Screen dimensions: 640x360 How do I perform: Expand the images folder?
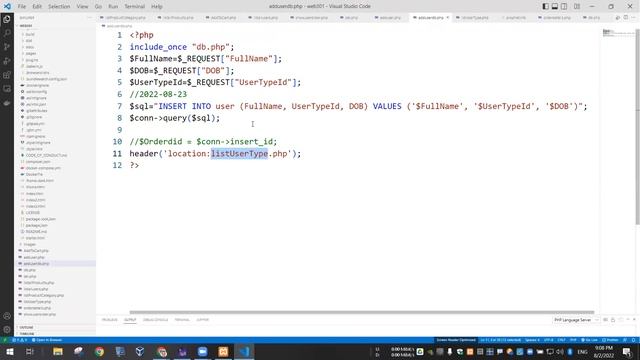[x=29, y=244]
